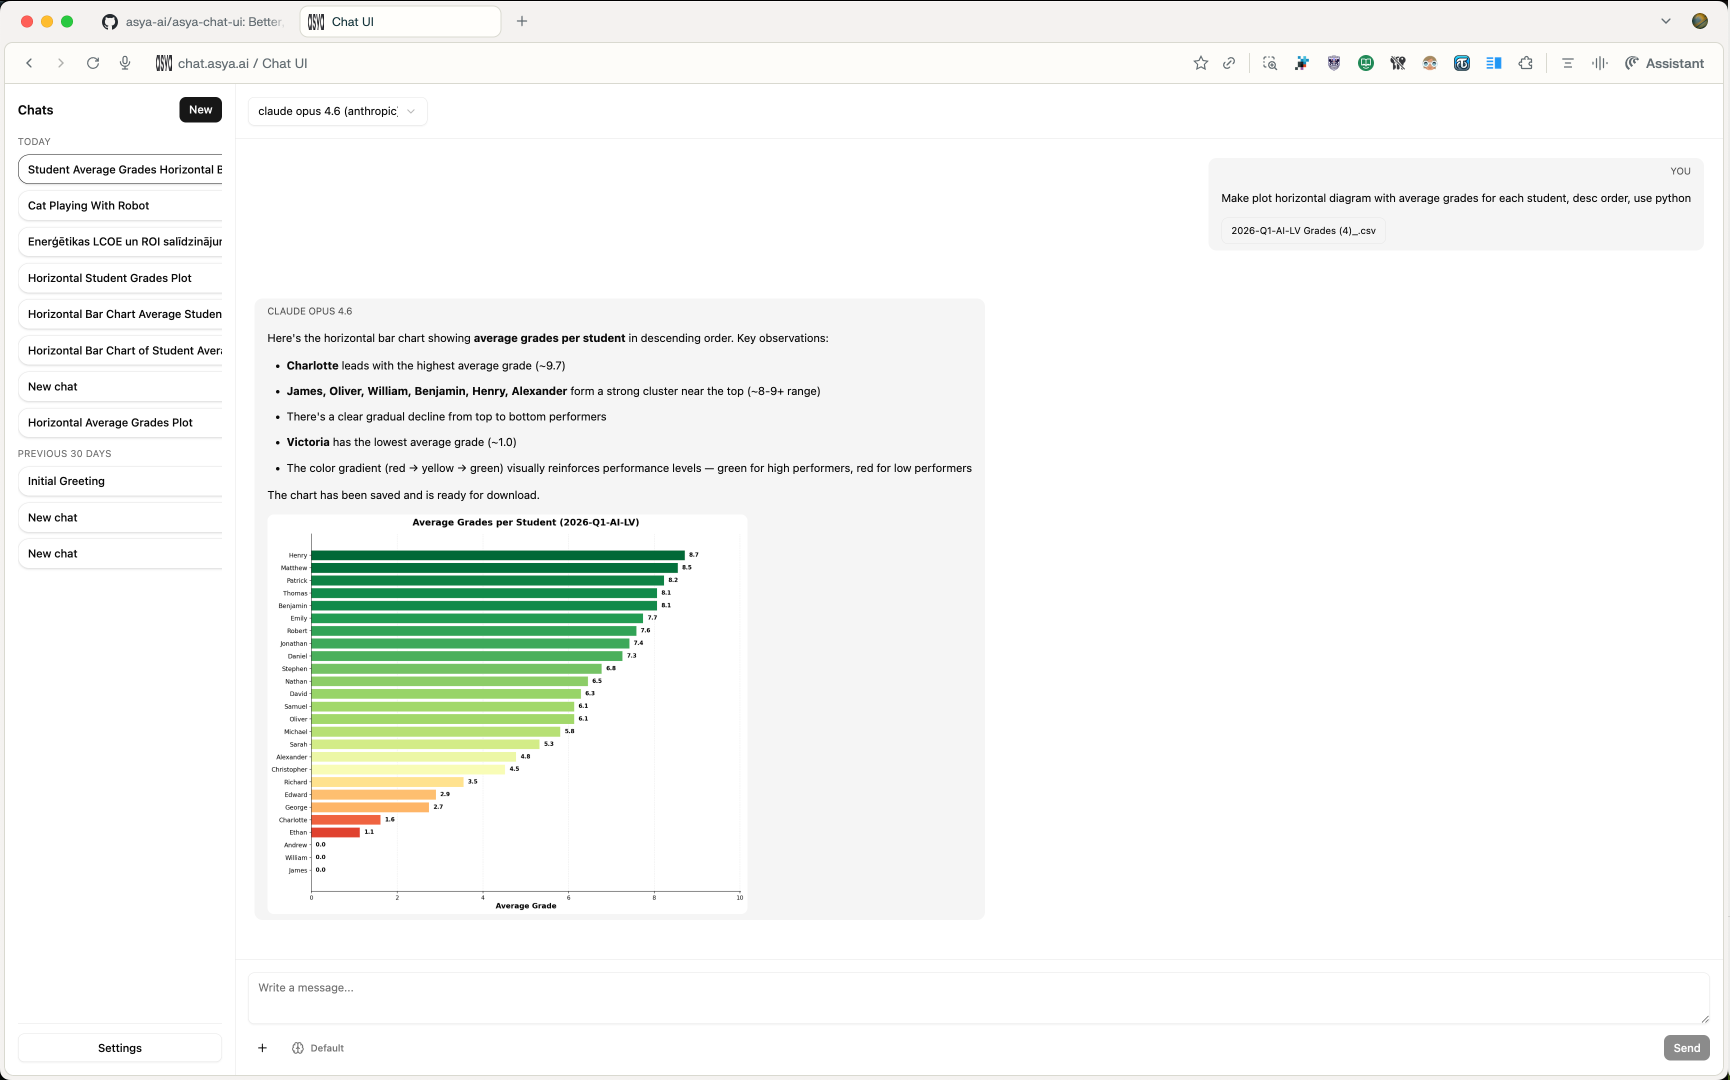Expand the browser tab list chevron
Viewport: 1730px width, 1080px height.
(x=1665, y=21)
